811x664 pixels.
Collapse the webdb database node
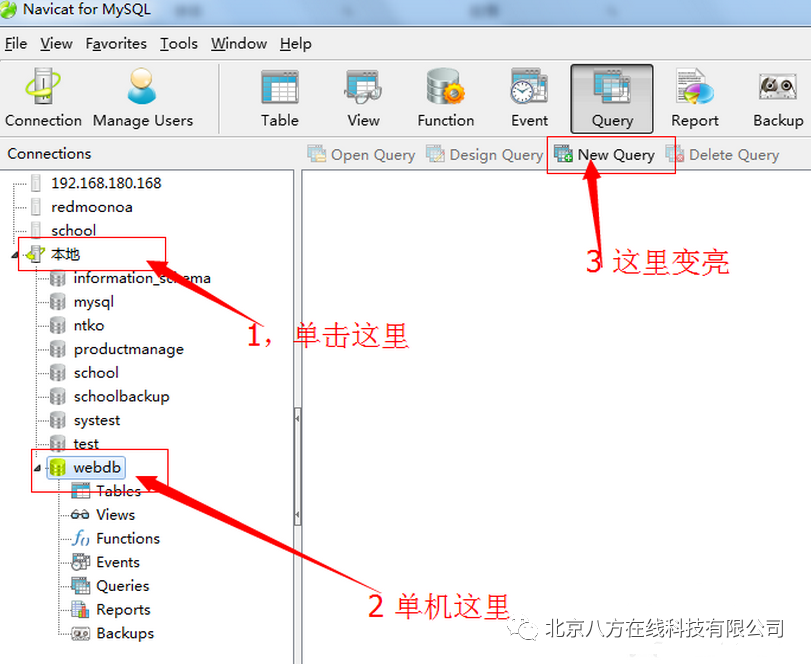click(38, 469)
